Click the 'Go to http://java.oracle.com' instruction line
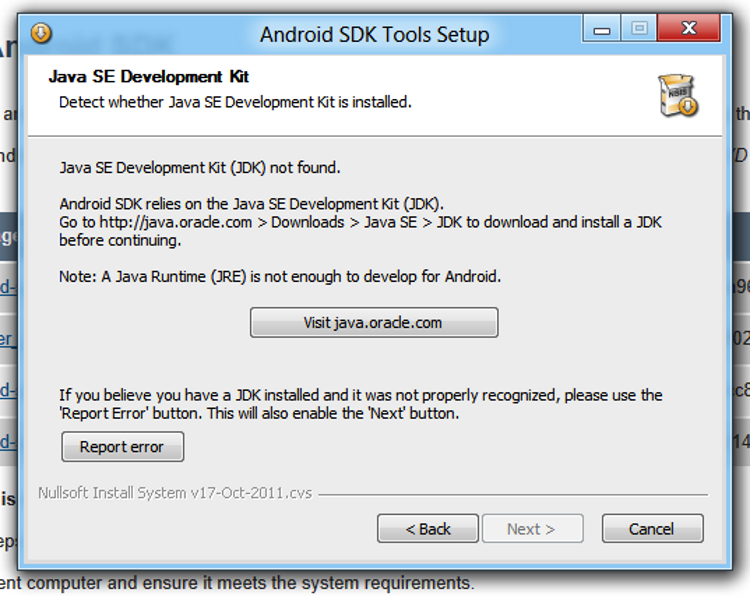Viewport: 750px width, 596px height. pos(361,222)
